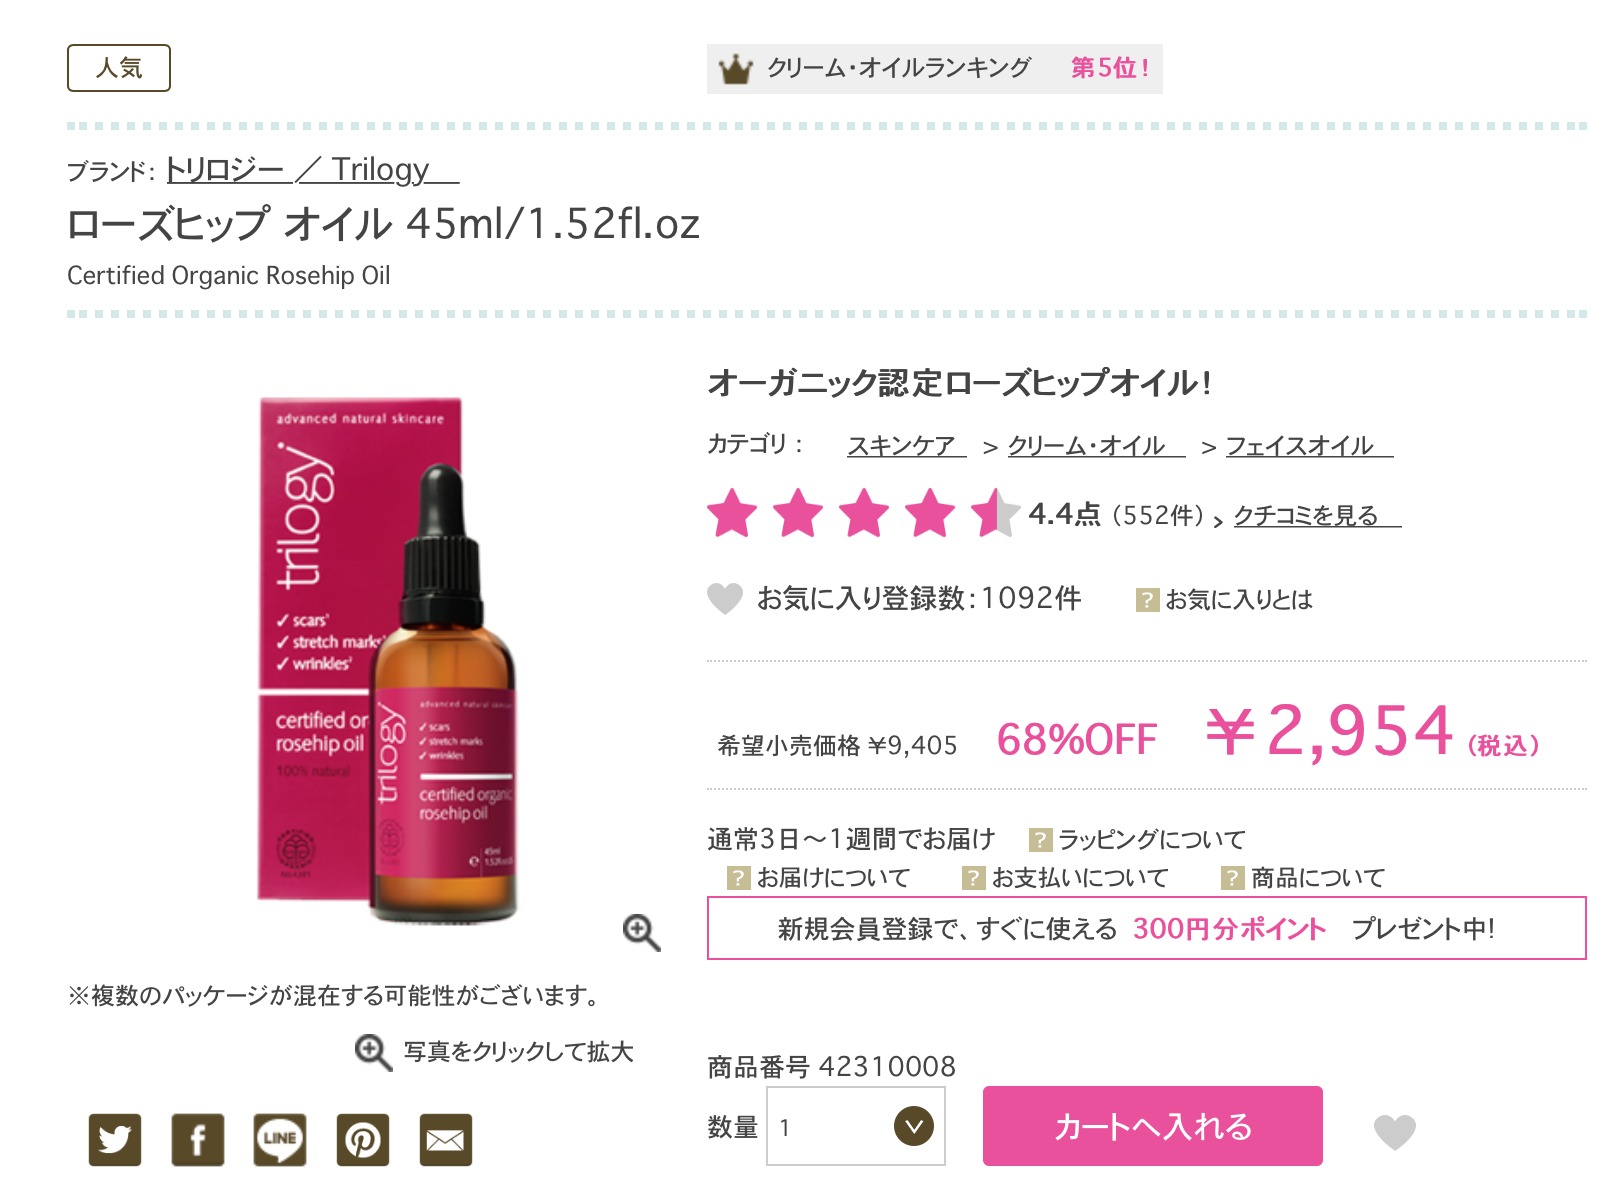The width and height of the screenshot is (1606, 1194).
Task: Open ラッピングについて help question icon
Action: pos(1041,839)
